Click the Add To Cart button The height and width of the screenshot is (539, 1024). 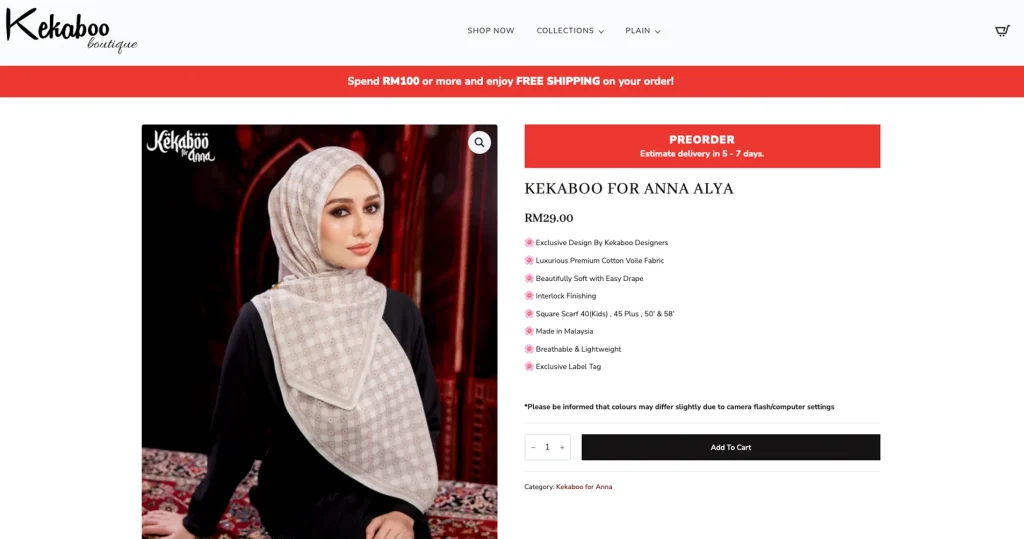point(731,448)
